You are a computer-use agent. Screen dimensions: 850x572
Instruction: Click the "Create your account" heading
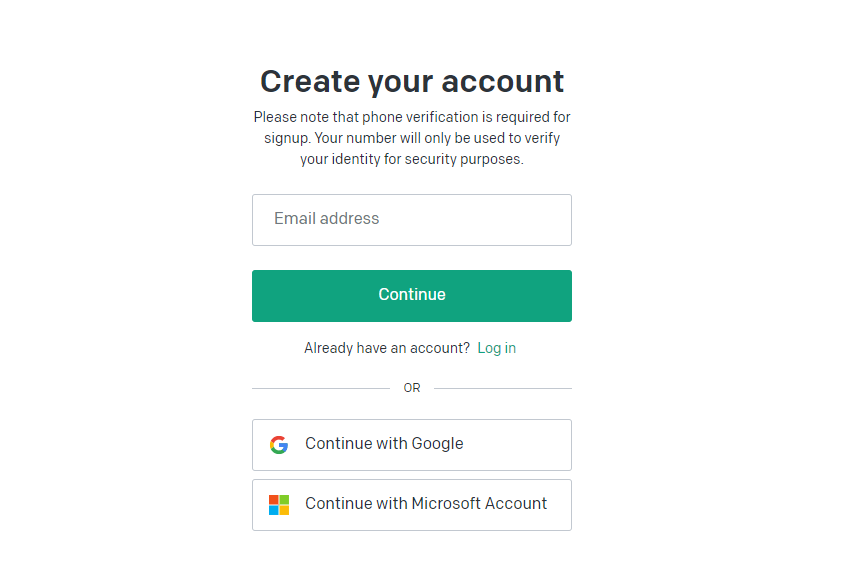click(411, 81)
